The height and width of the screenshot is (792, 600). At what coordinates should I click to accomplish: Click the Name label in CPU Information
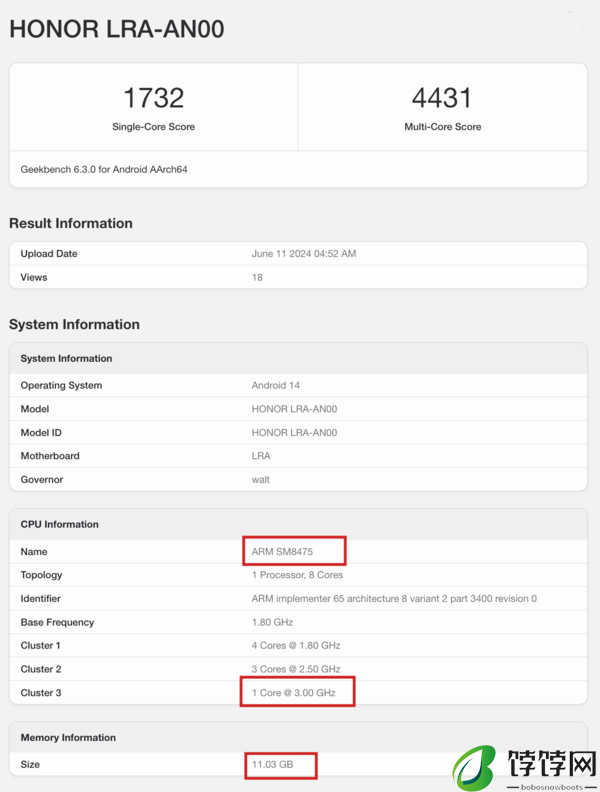point(34,552)
